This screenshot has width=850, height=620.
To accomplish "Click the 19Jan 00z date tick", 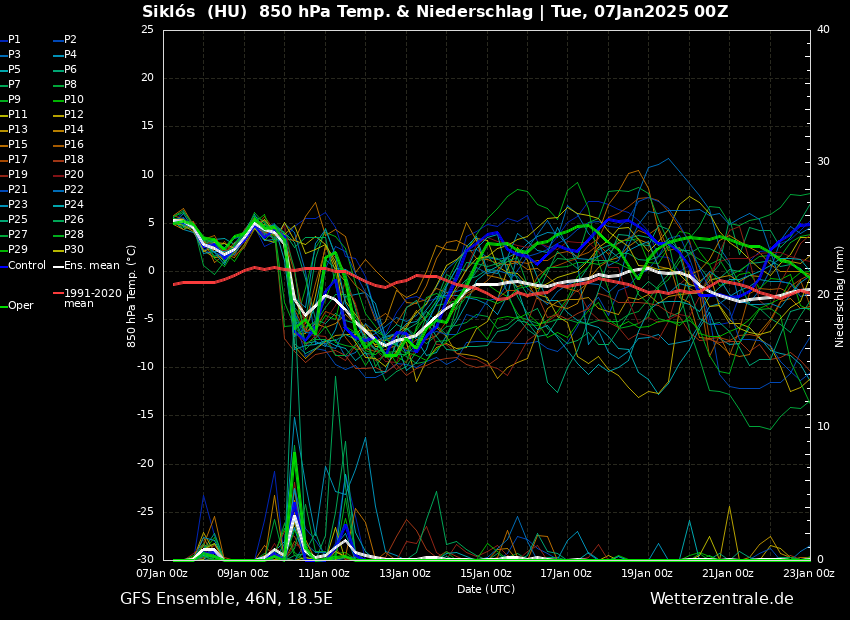I will click(x=647, y=574).
